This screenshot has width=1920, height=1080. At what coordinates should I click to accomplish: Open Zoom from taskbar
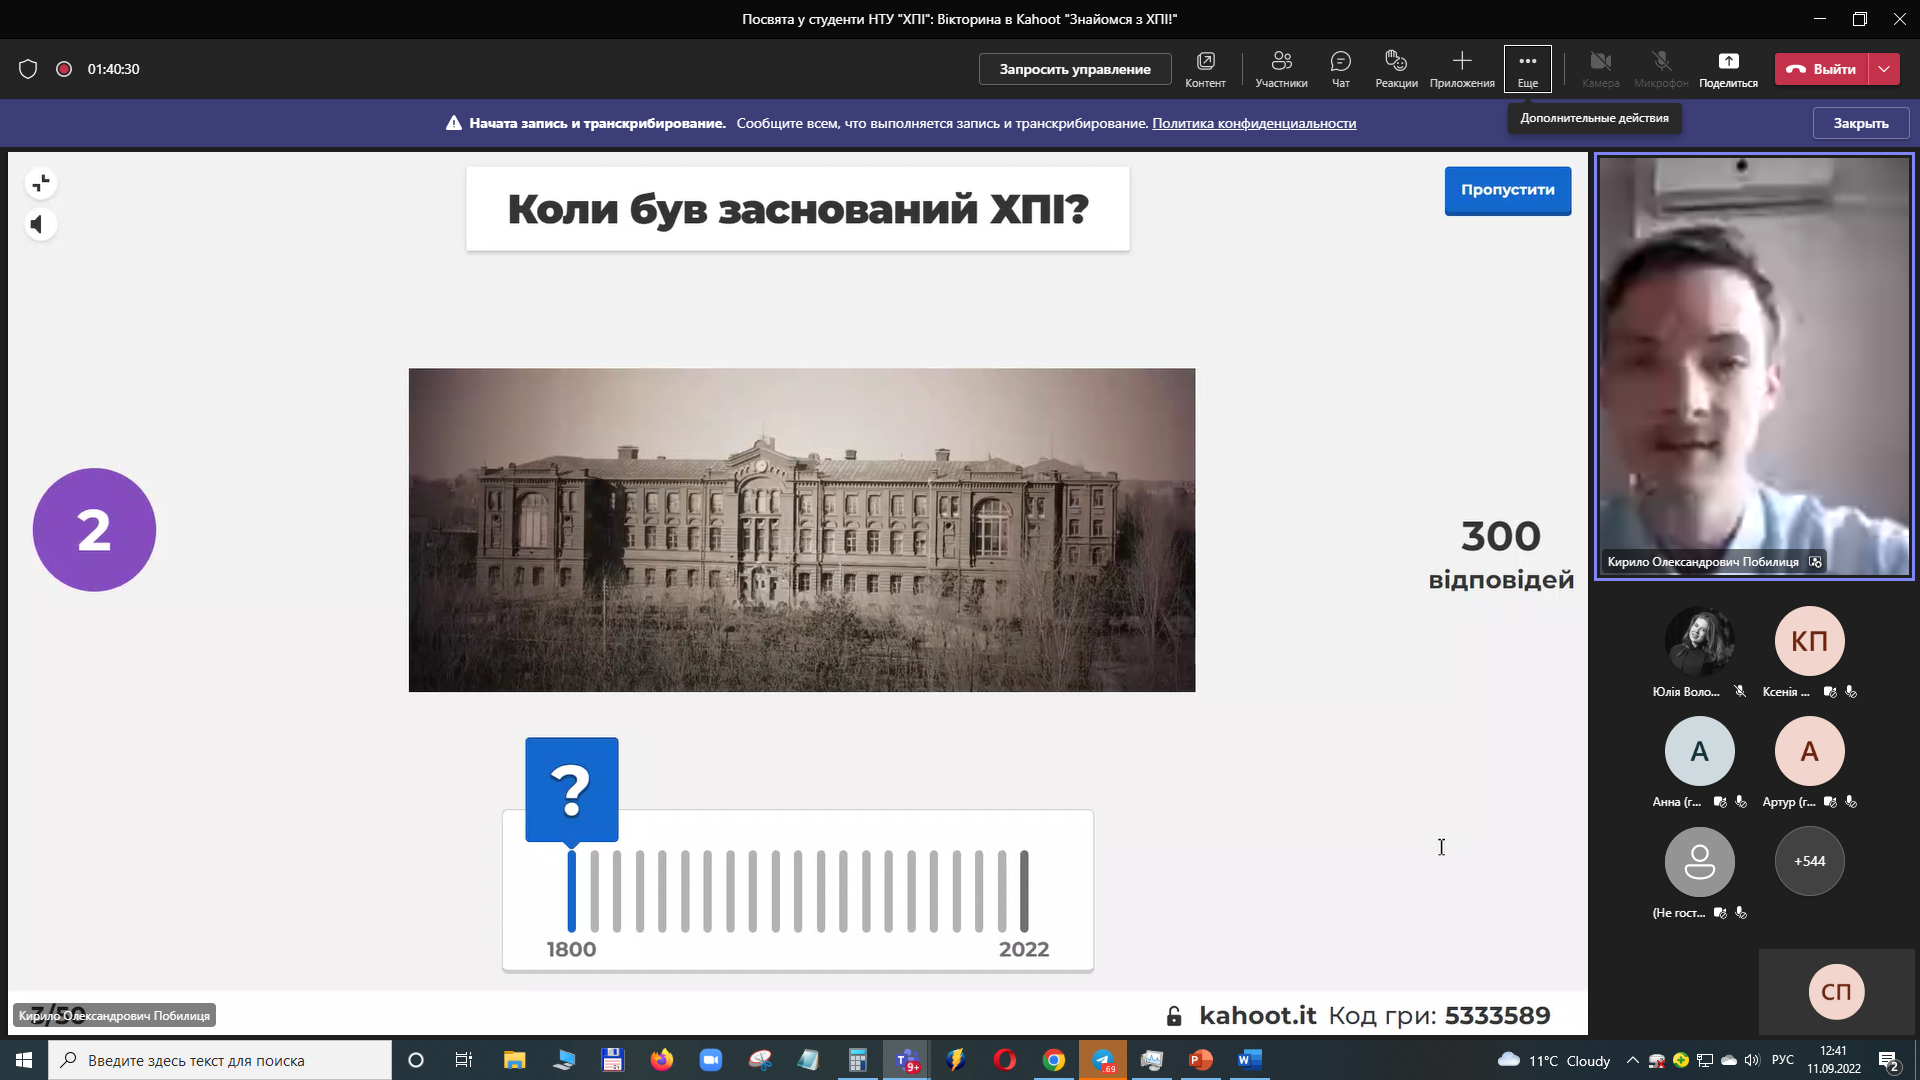click(710, 1060)
